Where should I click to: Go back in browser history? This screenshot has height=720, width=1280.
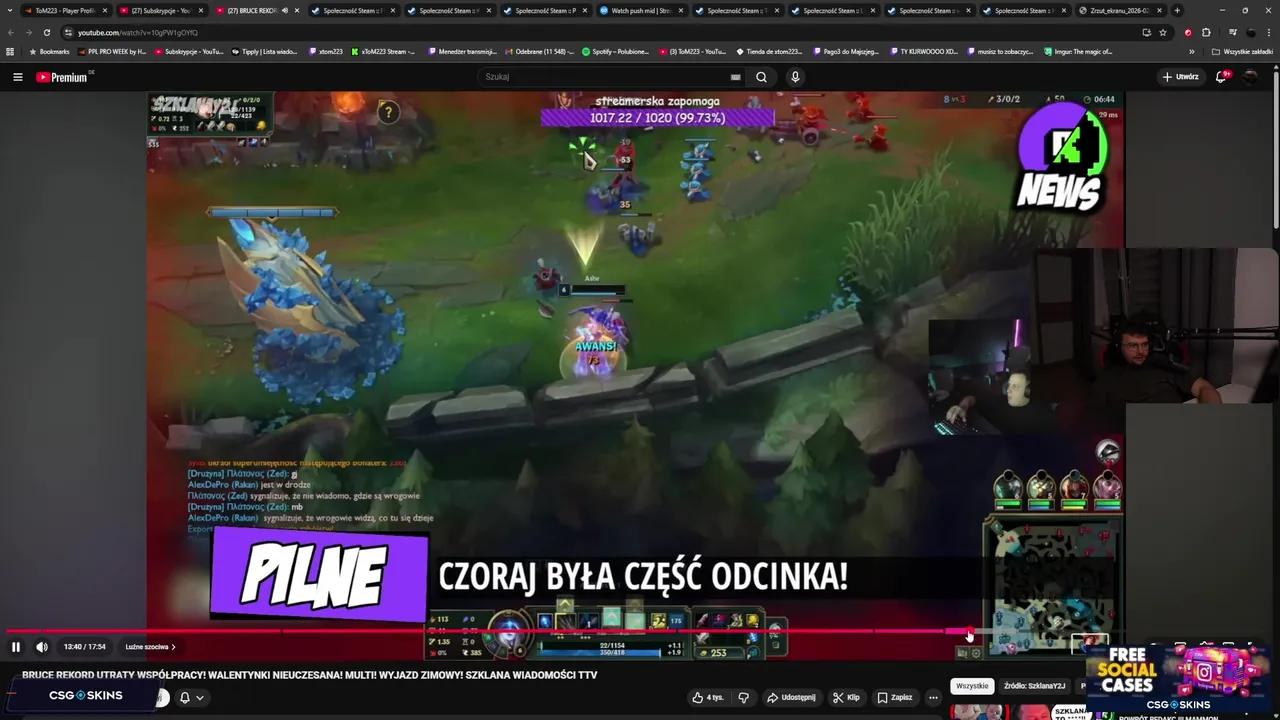click(10, 32)
